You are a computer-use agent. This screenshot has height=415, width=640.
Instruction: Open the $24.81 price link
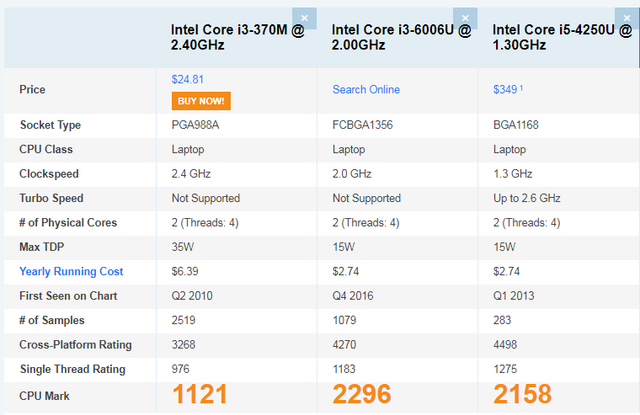[187, 79]
